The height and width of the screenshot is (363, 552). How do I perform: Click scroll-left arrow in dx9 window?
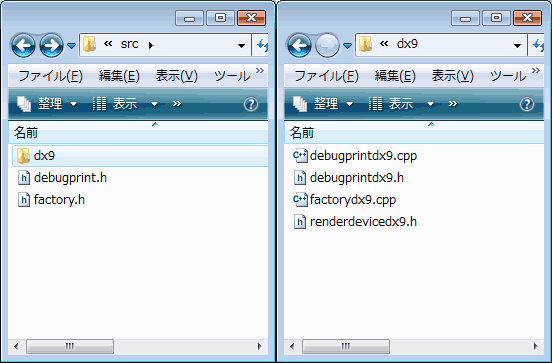click(292, 346)
